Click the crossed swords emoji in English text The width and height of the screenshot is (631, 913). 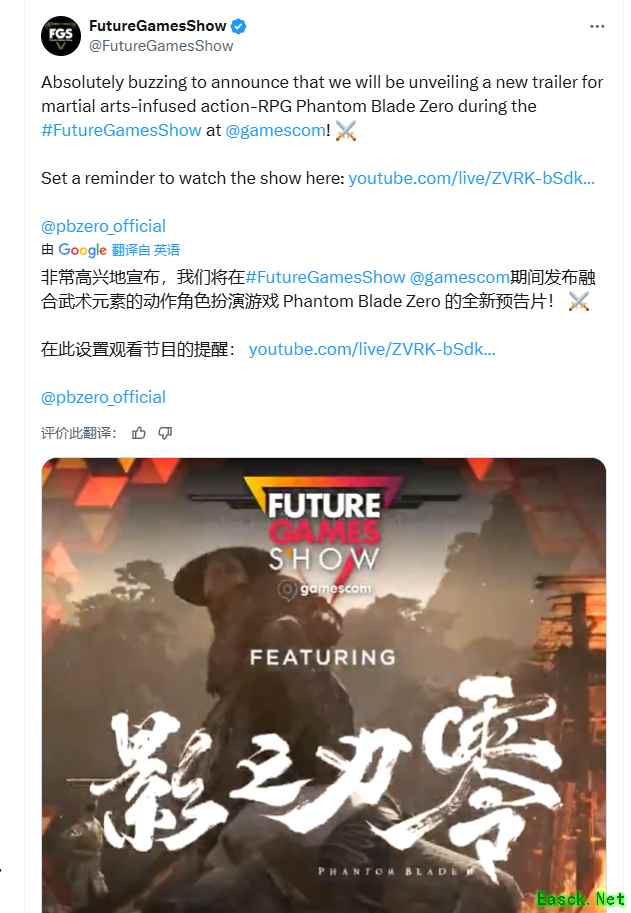pos(346,131)
